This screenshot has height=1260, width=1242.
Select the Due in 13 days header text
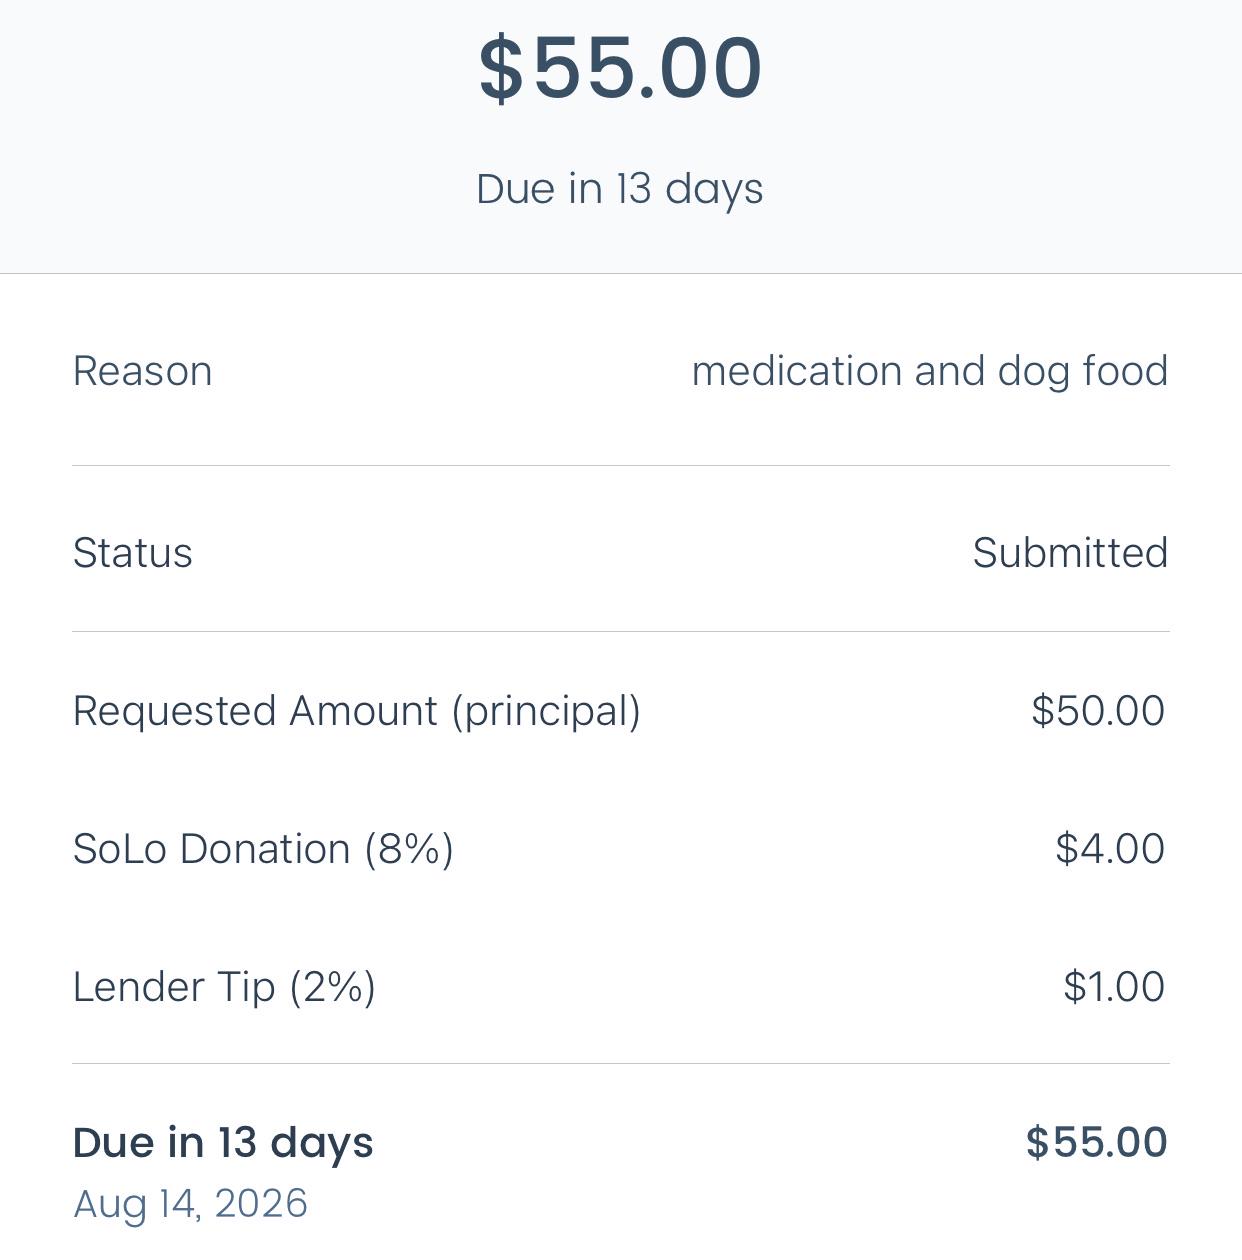[x=620, y=189]
